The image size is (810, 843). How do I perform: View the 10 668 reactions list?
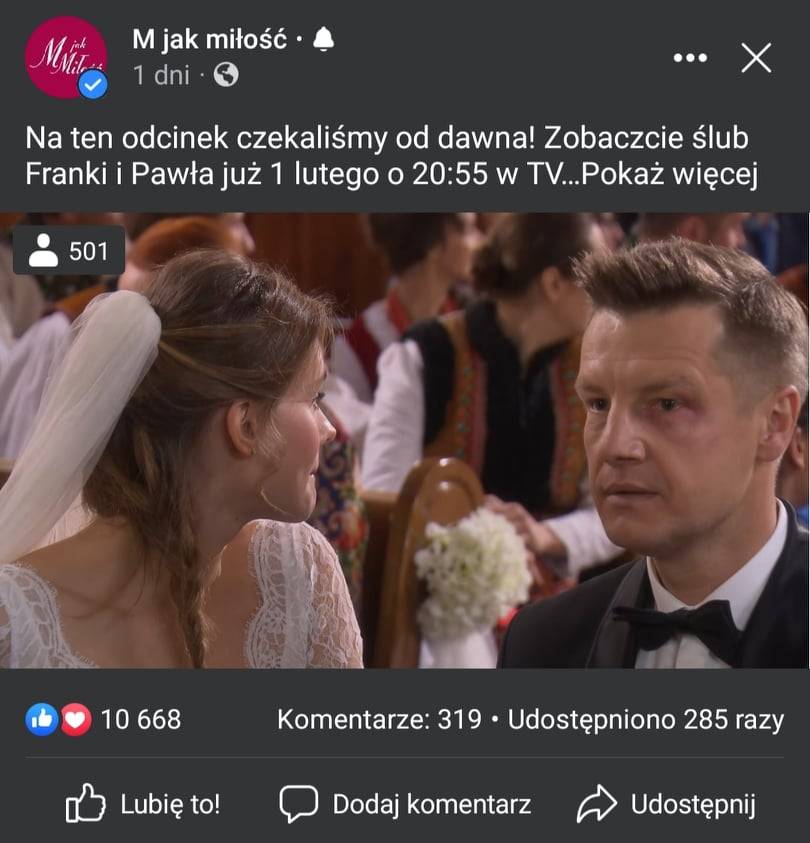pyautogui.click(x=141, y=719)
